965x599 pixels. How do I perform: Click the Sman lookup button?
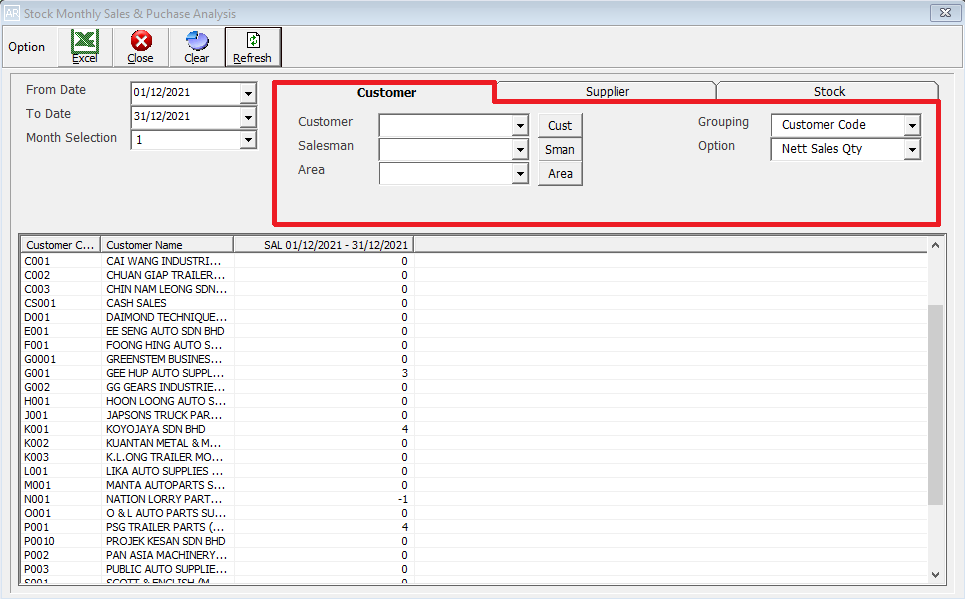(x=560, y=150)
